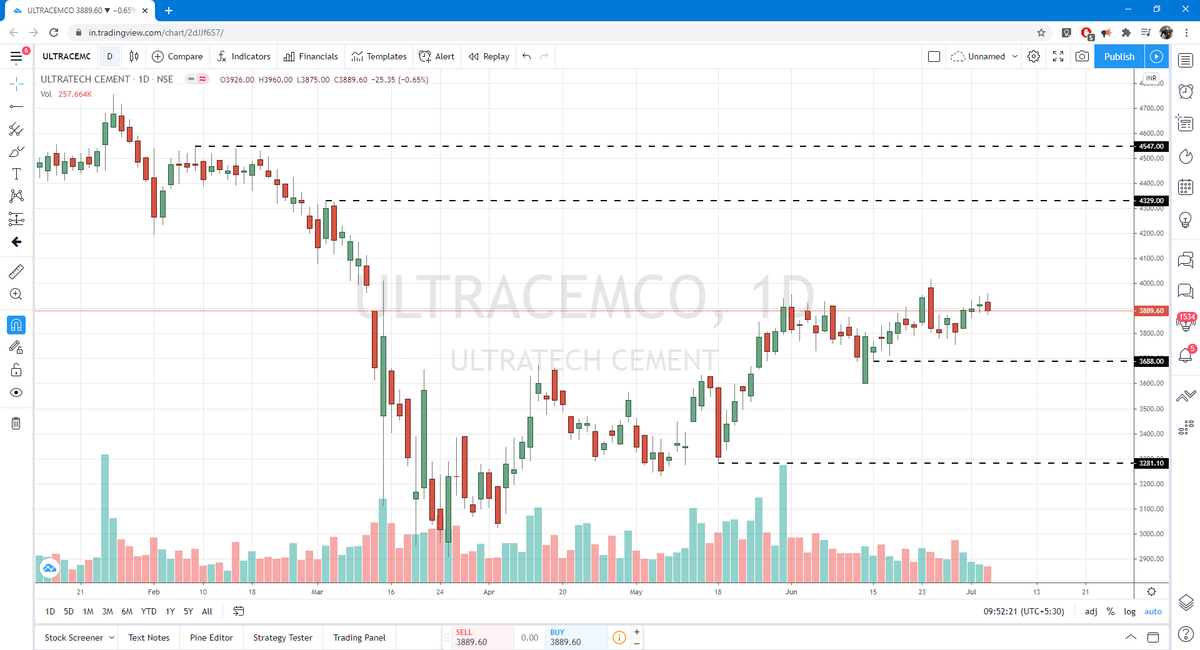Image resolution: width=1200 pixels, height=650 pixels.
Task: Select the 5Y date range
Action: [x=188, y=611]
